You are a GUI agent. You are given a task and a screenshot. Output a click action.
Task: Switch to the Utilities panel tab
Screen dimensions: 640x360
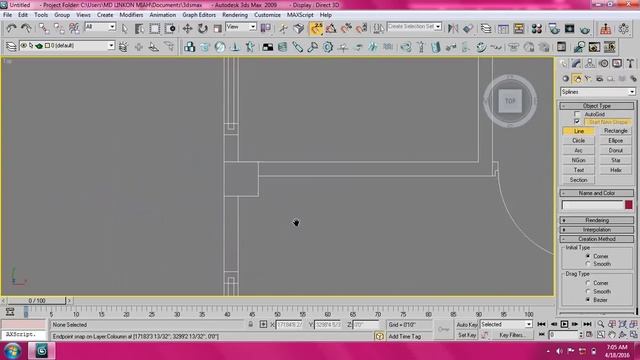630,63
